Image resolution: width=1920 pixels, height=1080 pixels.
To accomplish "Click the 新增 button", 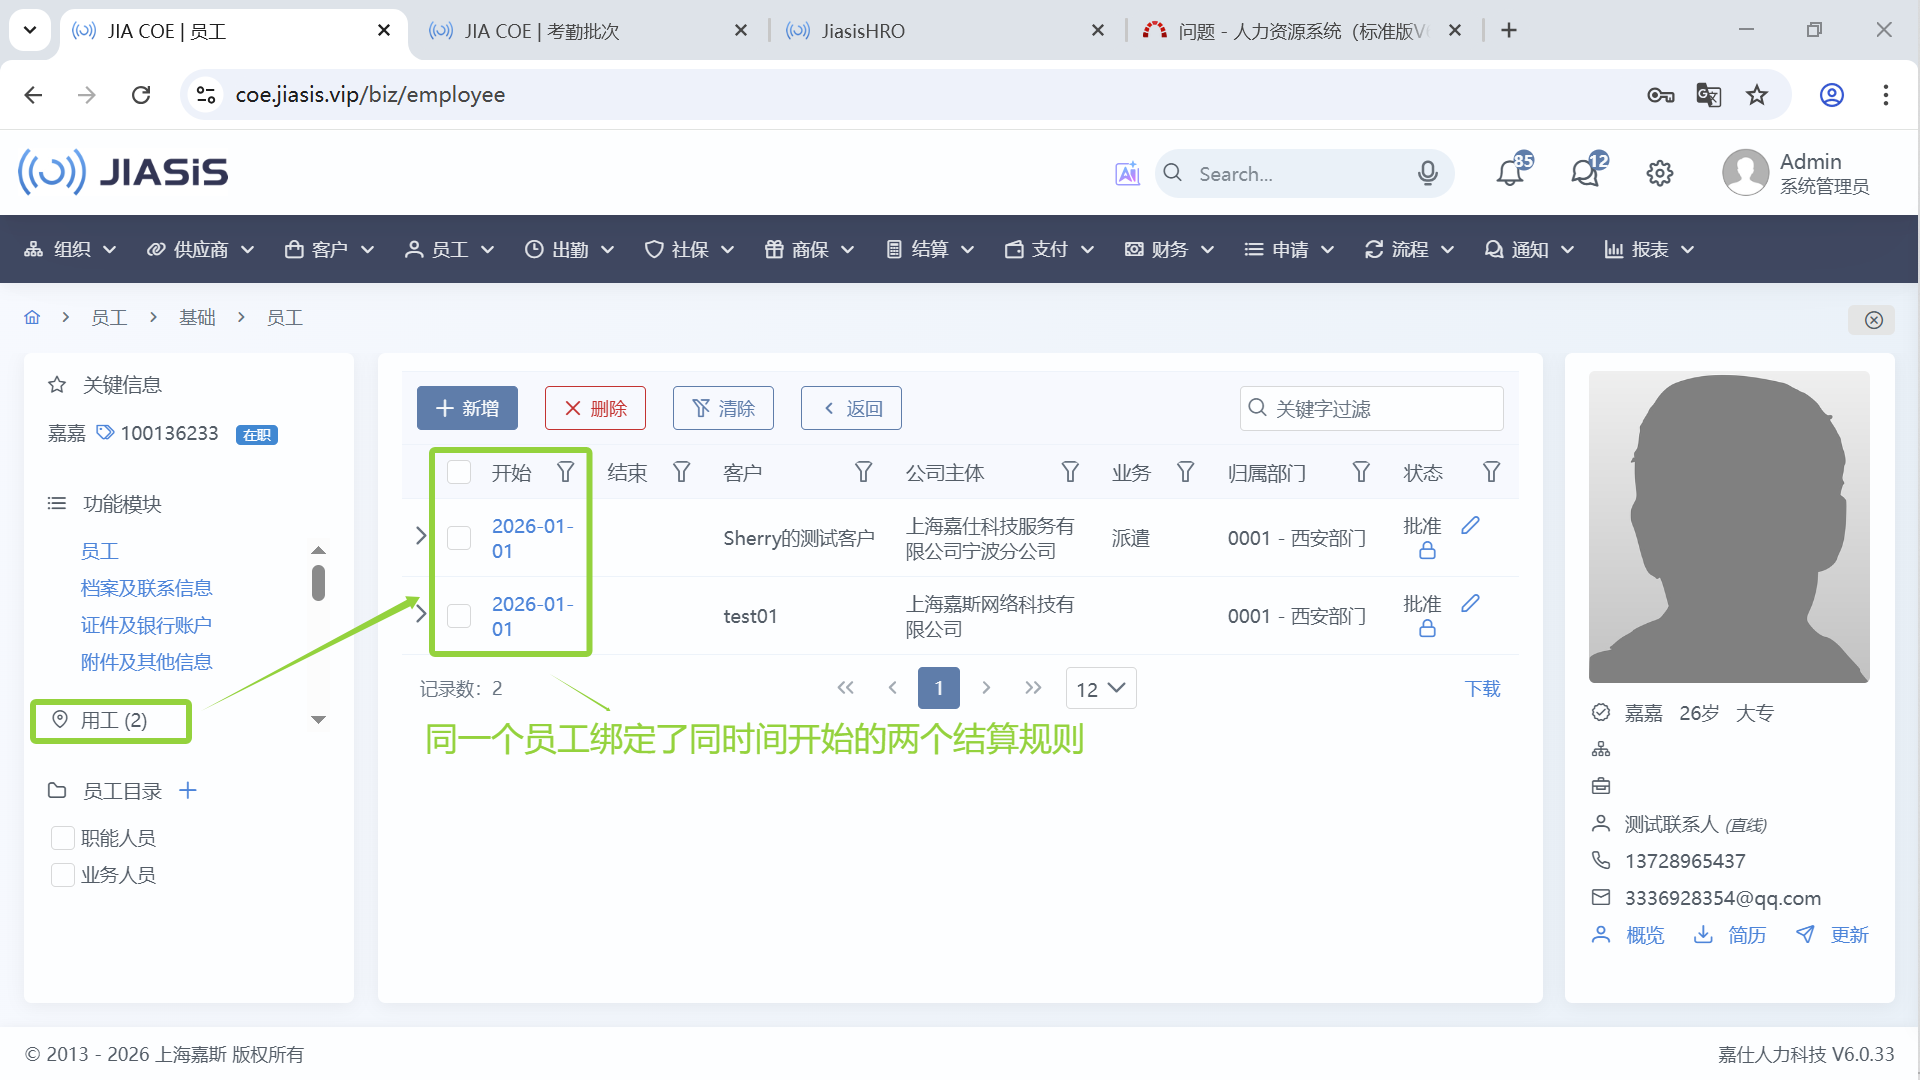I will [x=467, y=408].
